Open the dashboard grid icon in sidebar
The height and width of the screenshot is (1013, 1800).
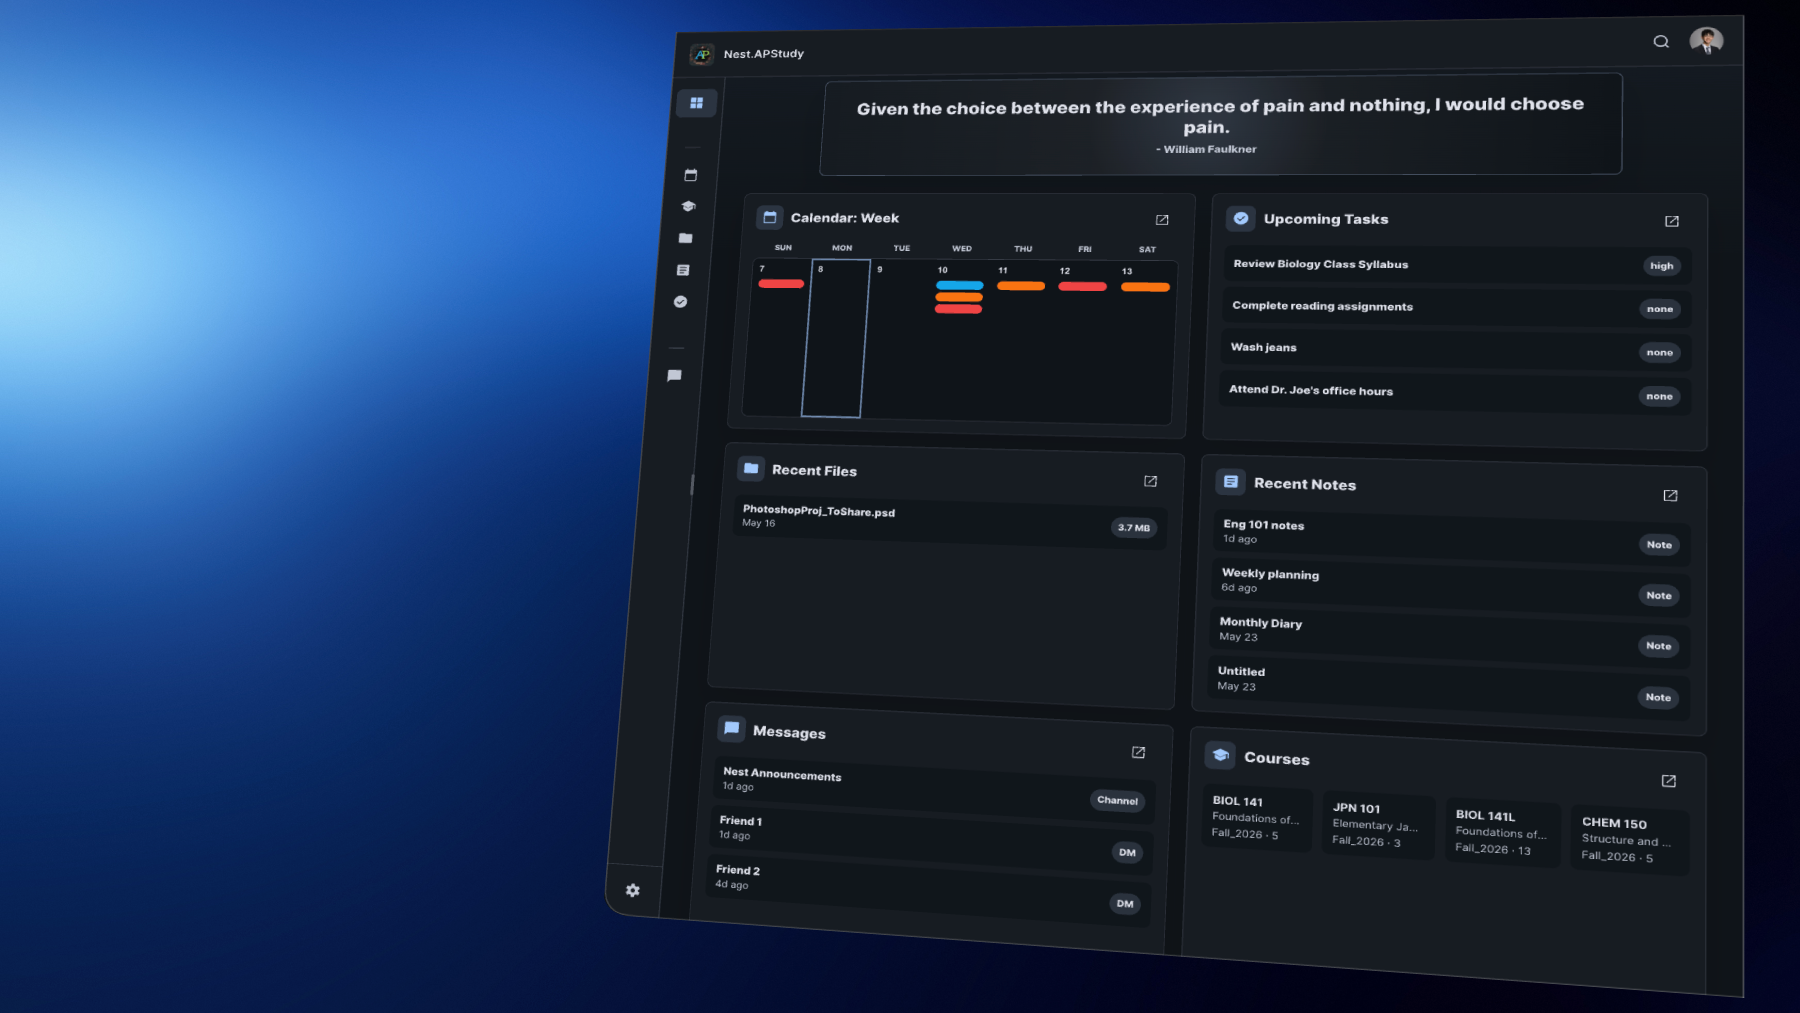(x=697, y=103)
